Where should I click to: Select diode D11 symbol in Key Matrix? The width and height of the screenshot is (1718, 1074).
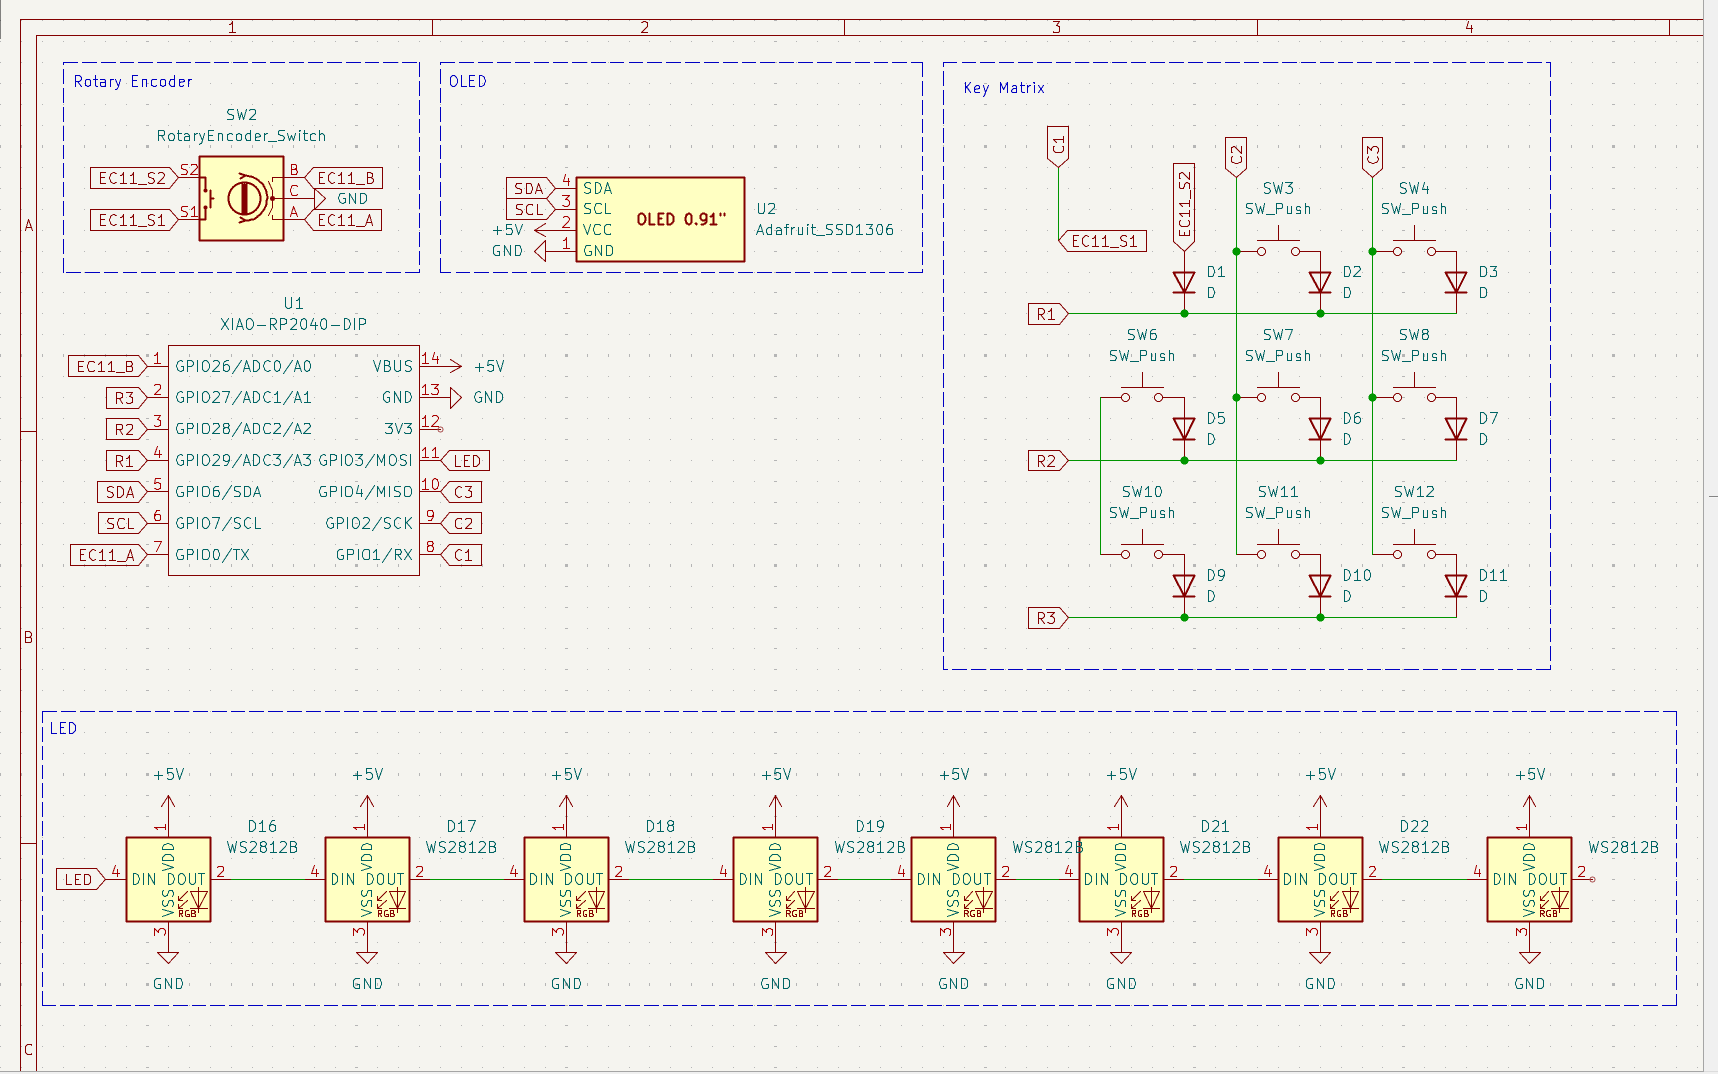[x=1456, y=586]
